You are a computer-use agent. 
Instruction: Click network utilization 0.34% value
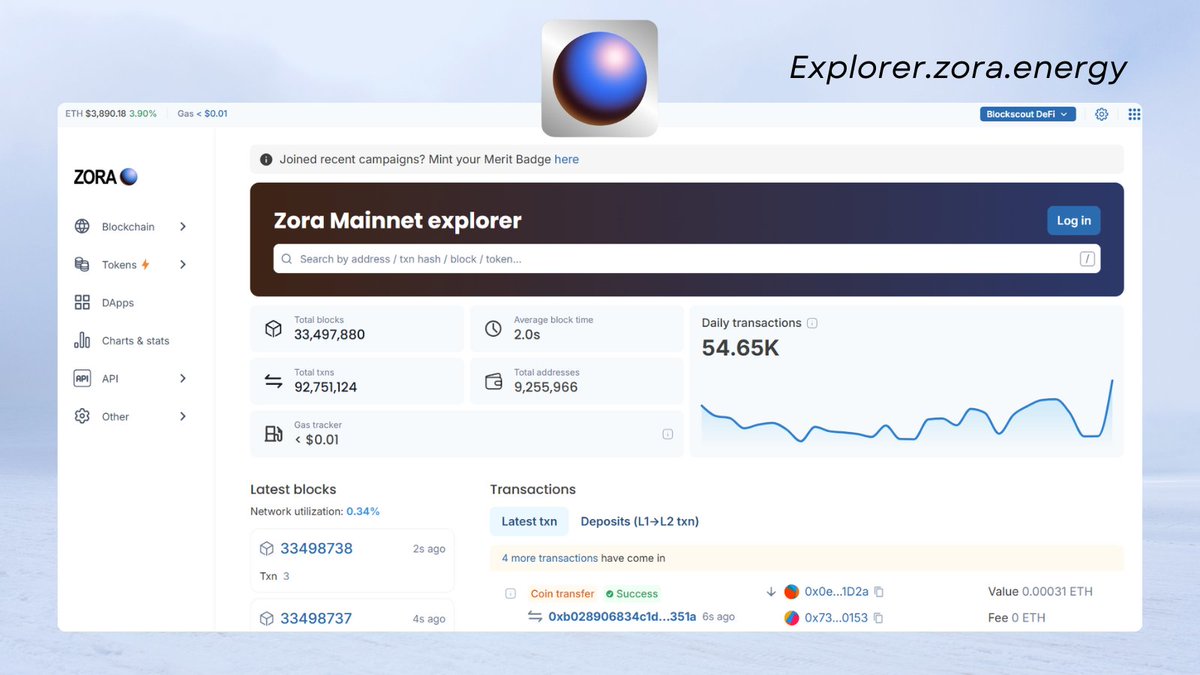[363, 511]
